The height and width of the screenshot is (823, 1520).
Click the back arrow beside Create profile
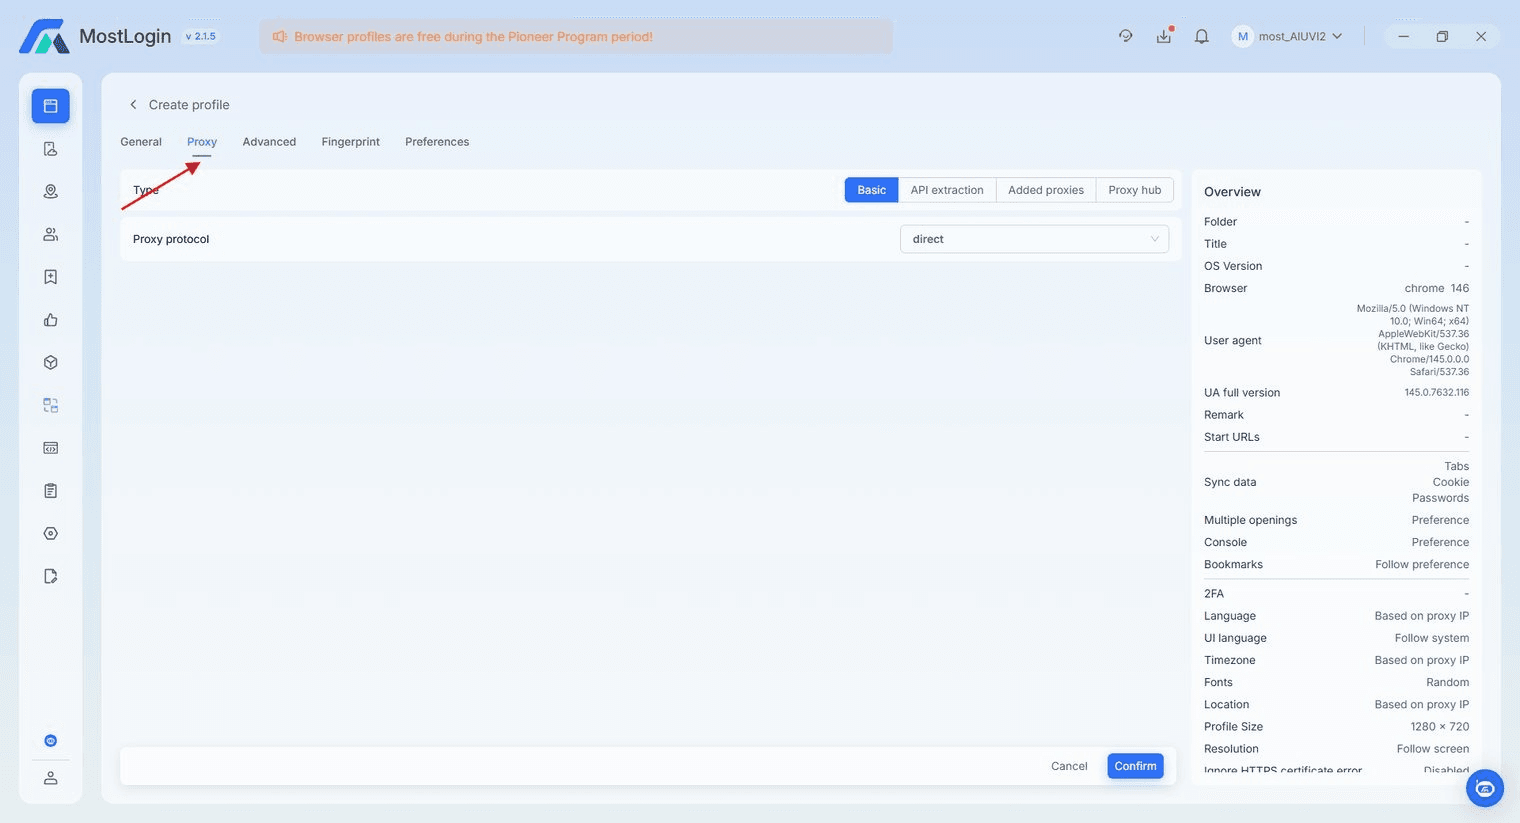click(133, 105)
